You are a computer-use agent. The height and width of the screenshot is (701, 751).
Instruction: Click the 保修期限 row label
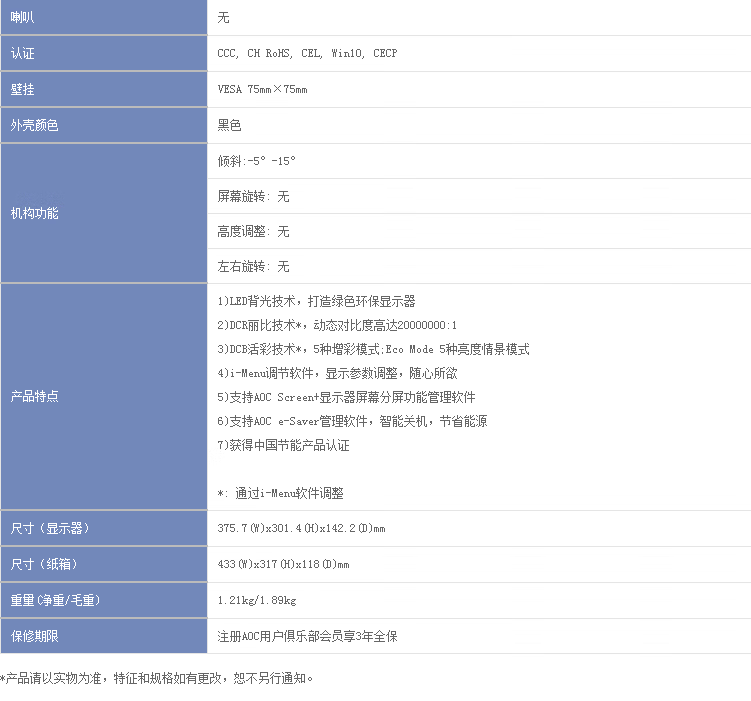[34, 636]
